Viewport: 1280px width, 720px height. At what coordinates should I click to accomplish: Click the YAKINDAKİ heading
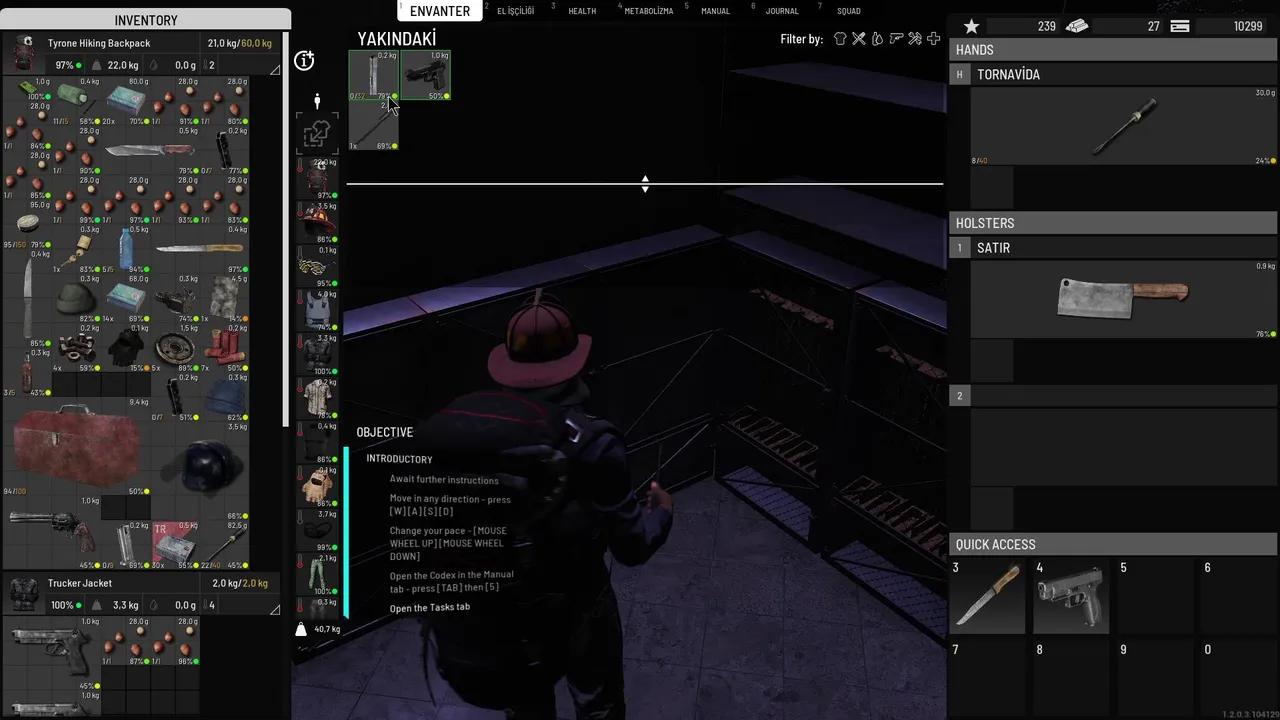(x=397, y=39)
